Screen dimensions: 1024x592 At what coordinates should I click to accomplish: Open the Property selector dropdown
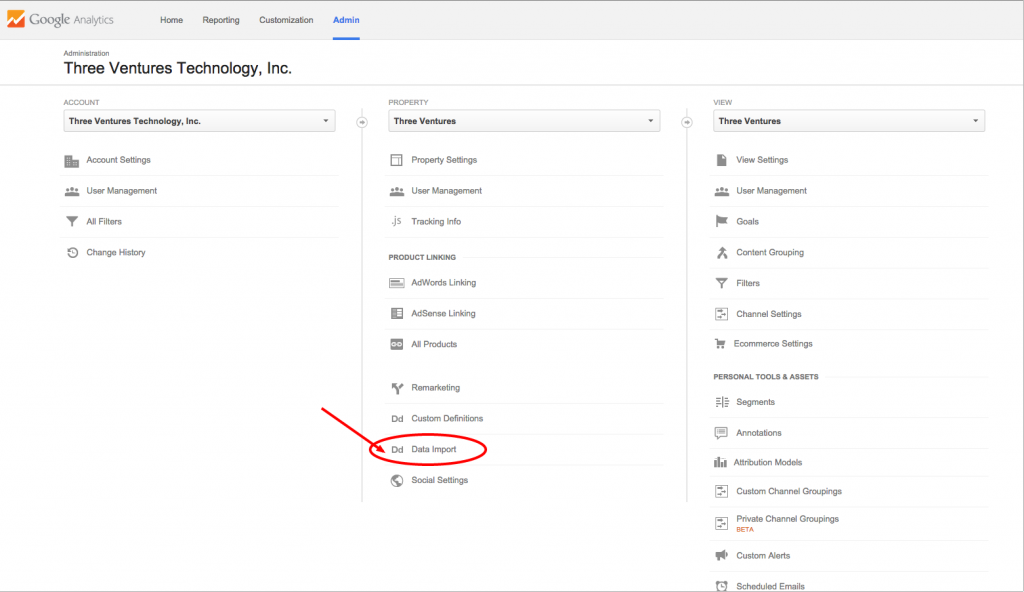click(x=524, y=121)
